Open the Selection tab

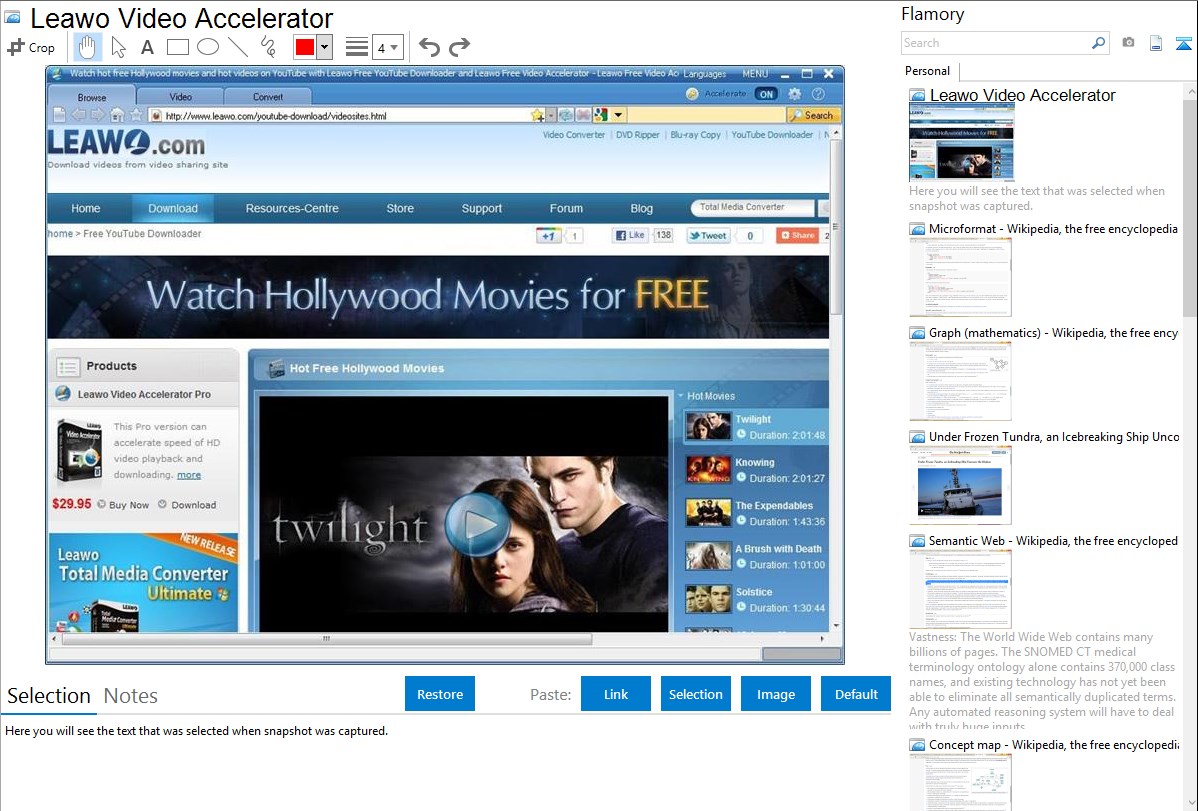point(49,696)
